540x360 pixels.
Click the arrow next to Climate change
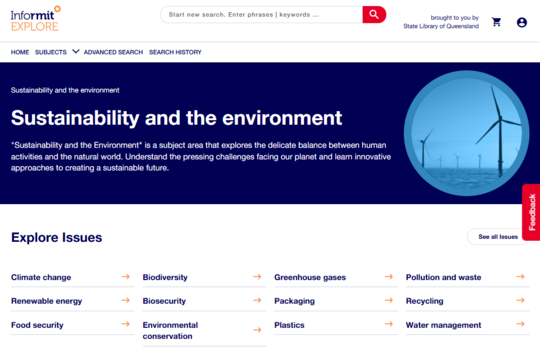[126, 277]
